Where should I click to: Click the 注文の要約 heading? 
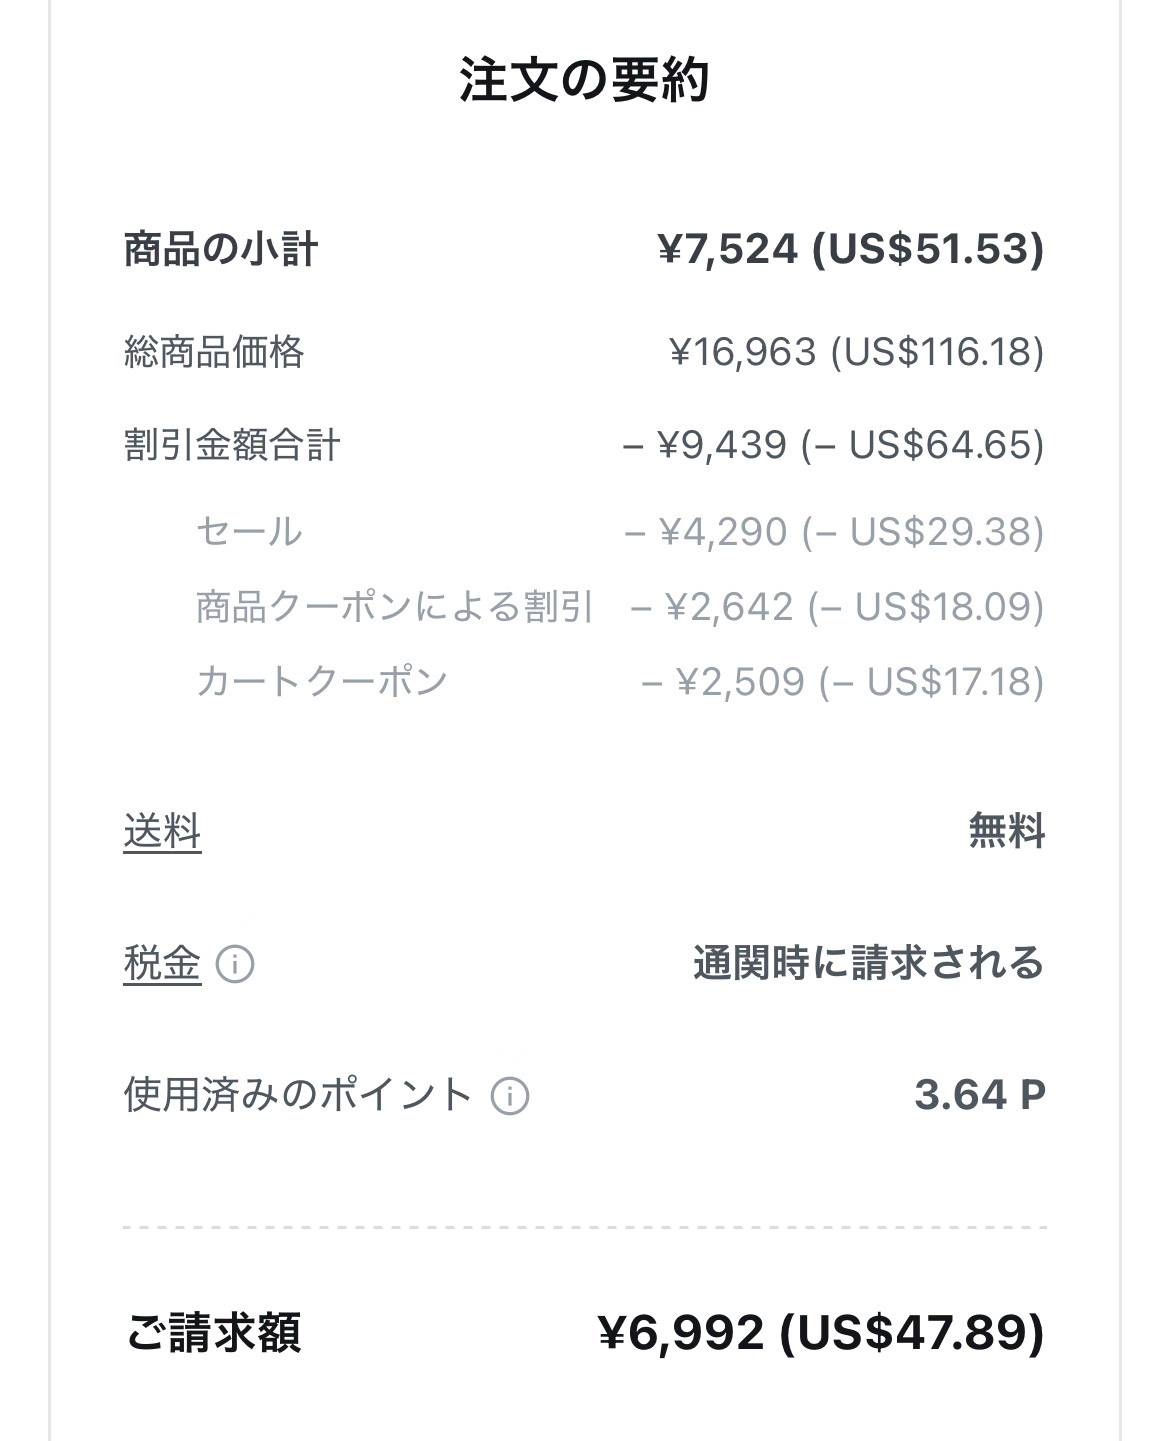pos(584,80)
